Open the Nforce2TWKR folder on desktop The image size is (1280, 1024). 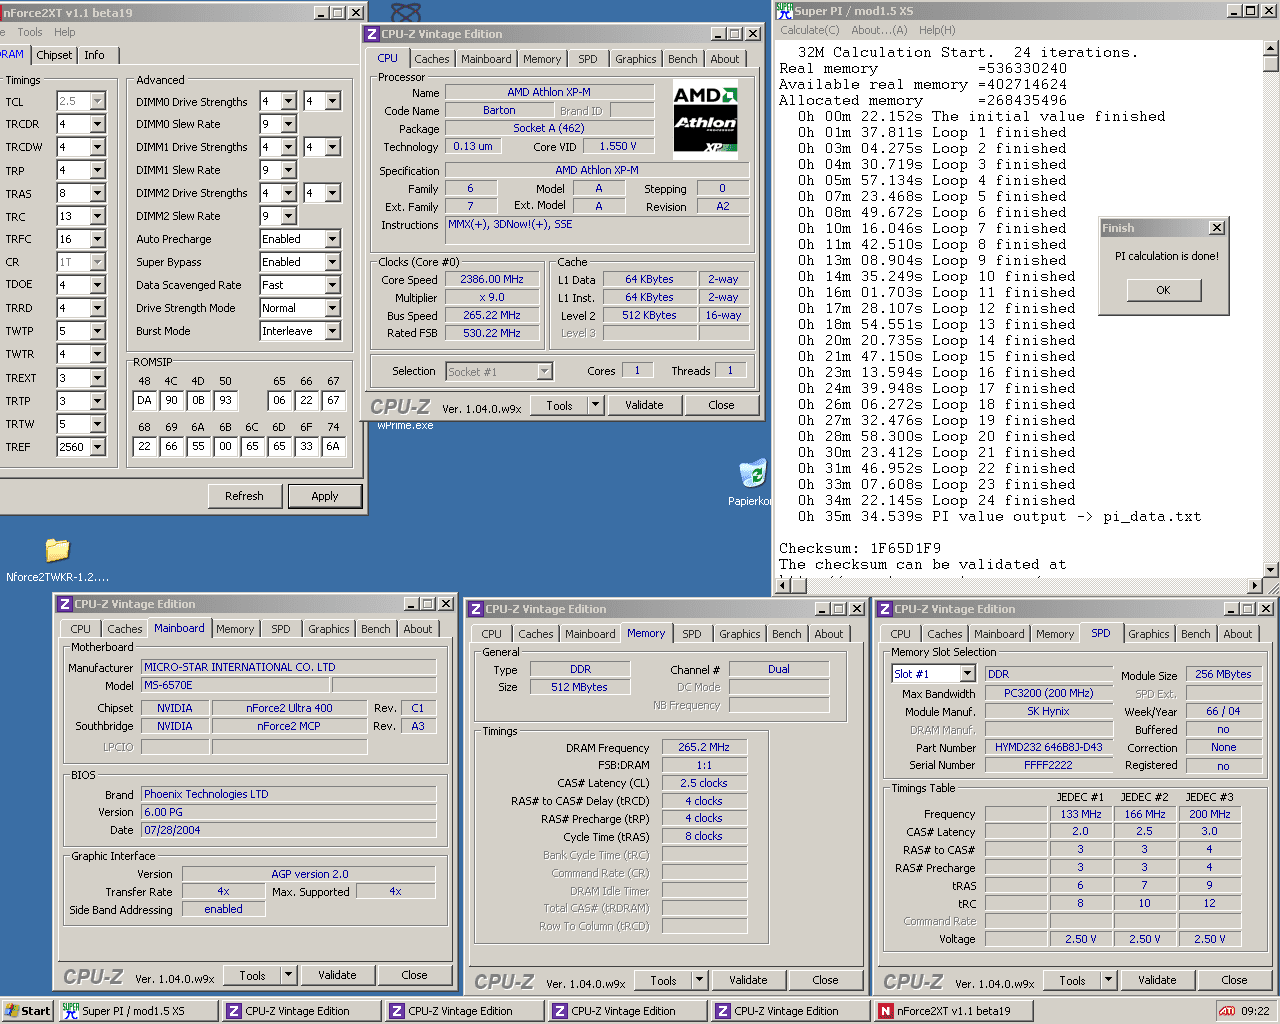(x=57, y=550)
